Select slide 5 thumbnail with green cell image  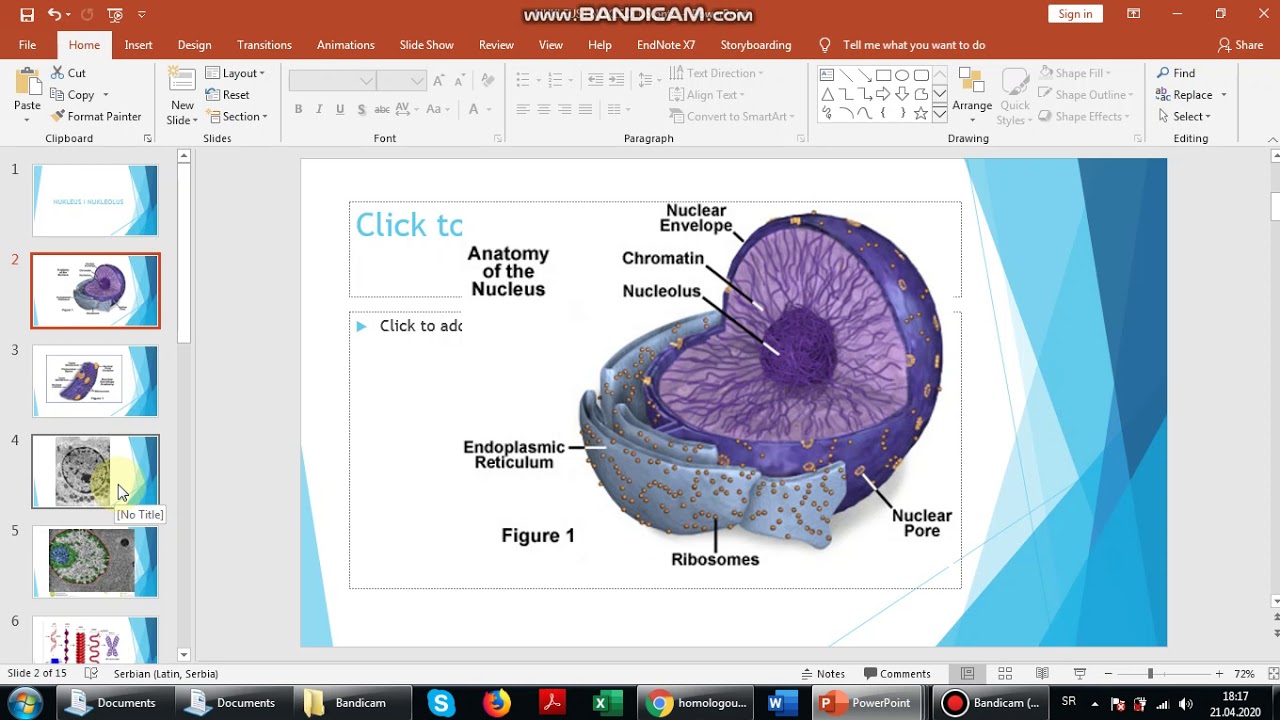(95, 562)
